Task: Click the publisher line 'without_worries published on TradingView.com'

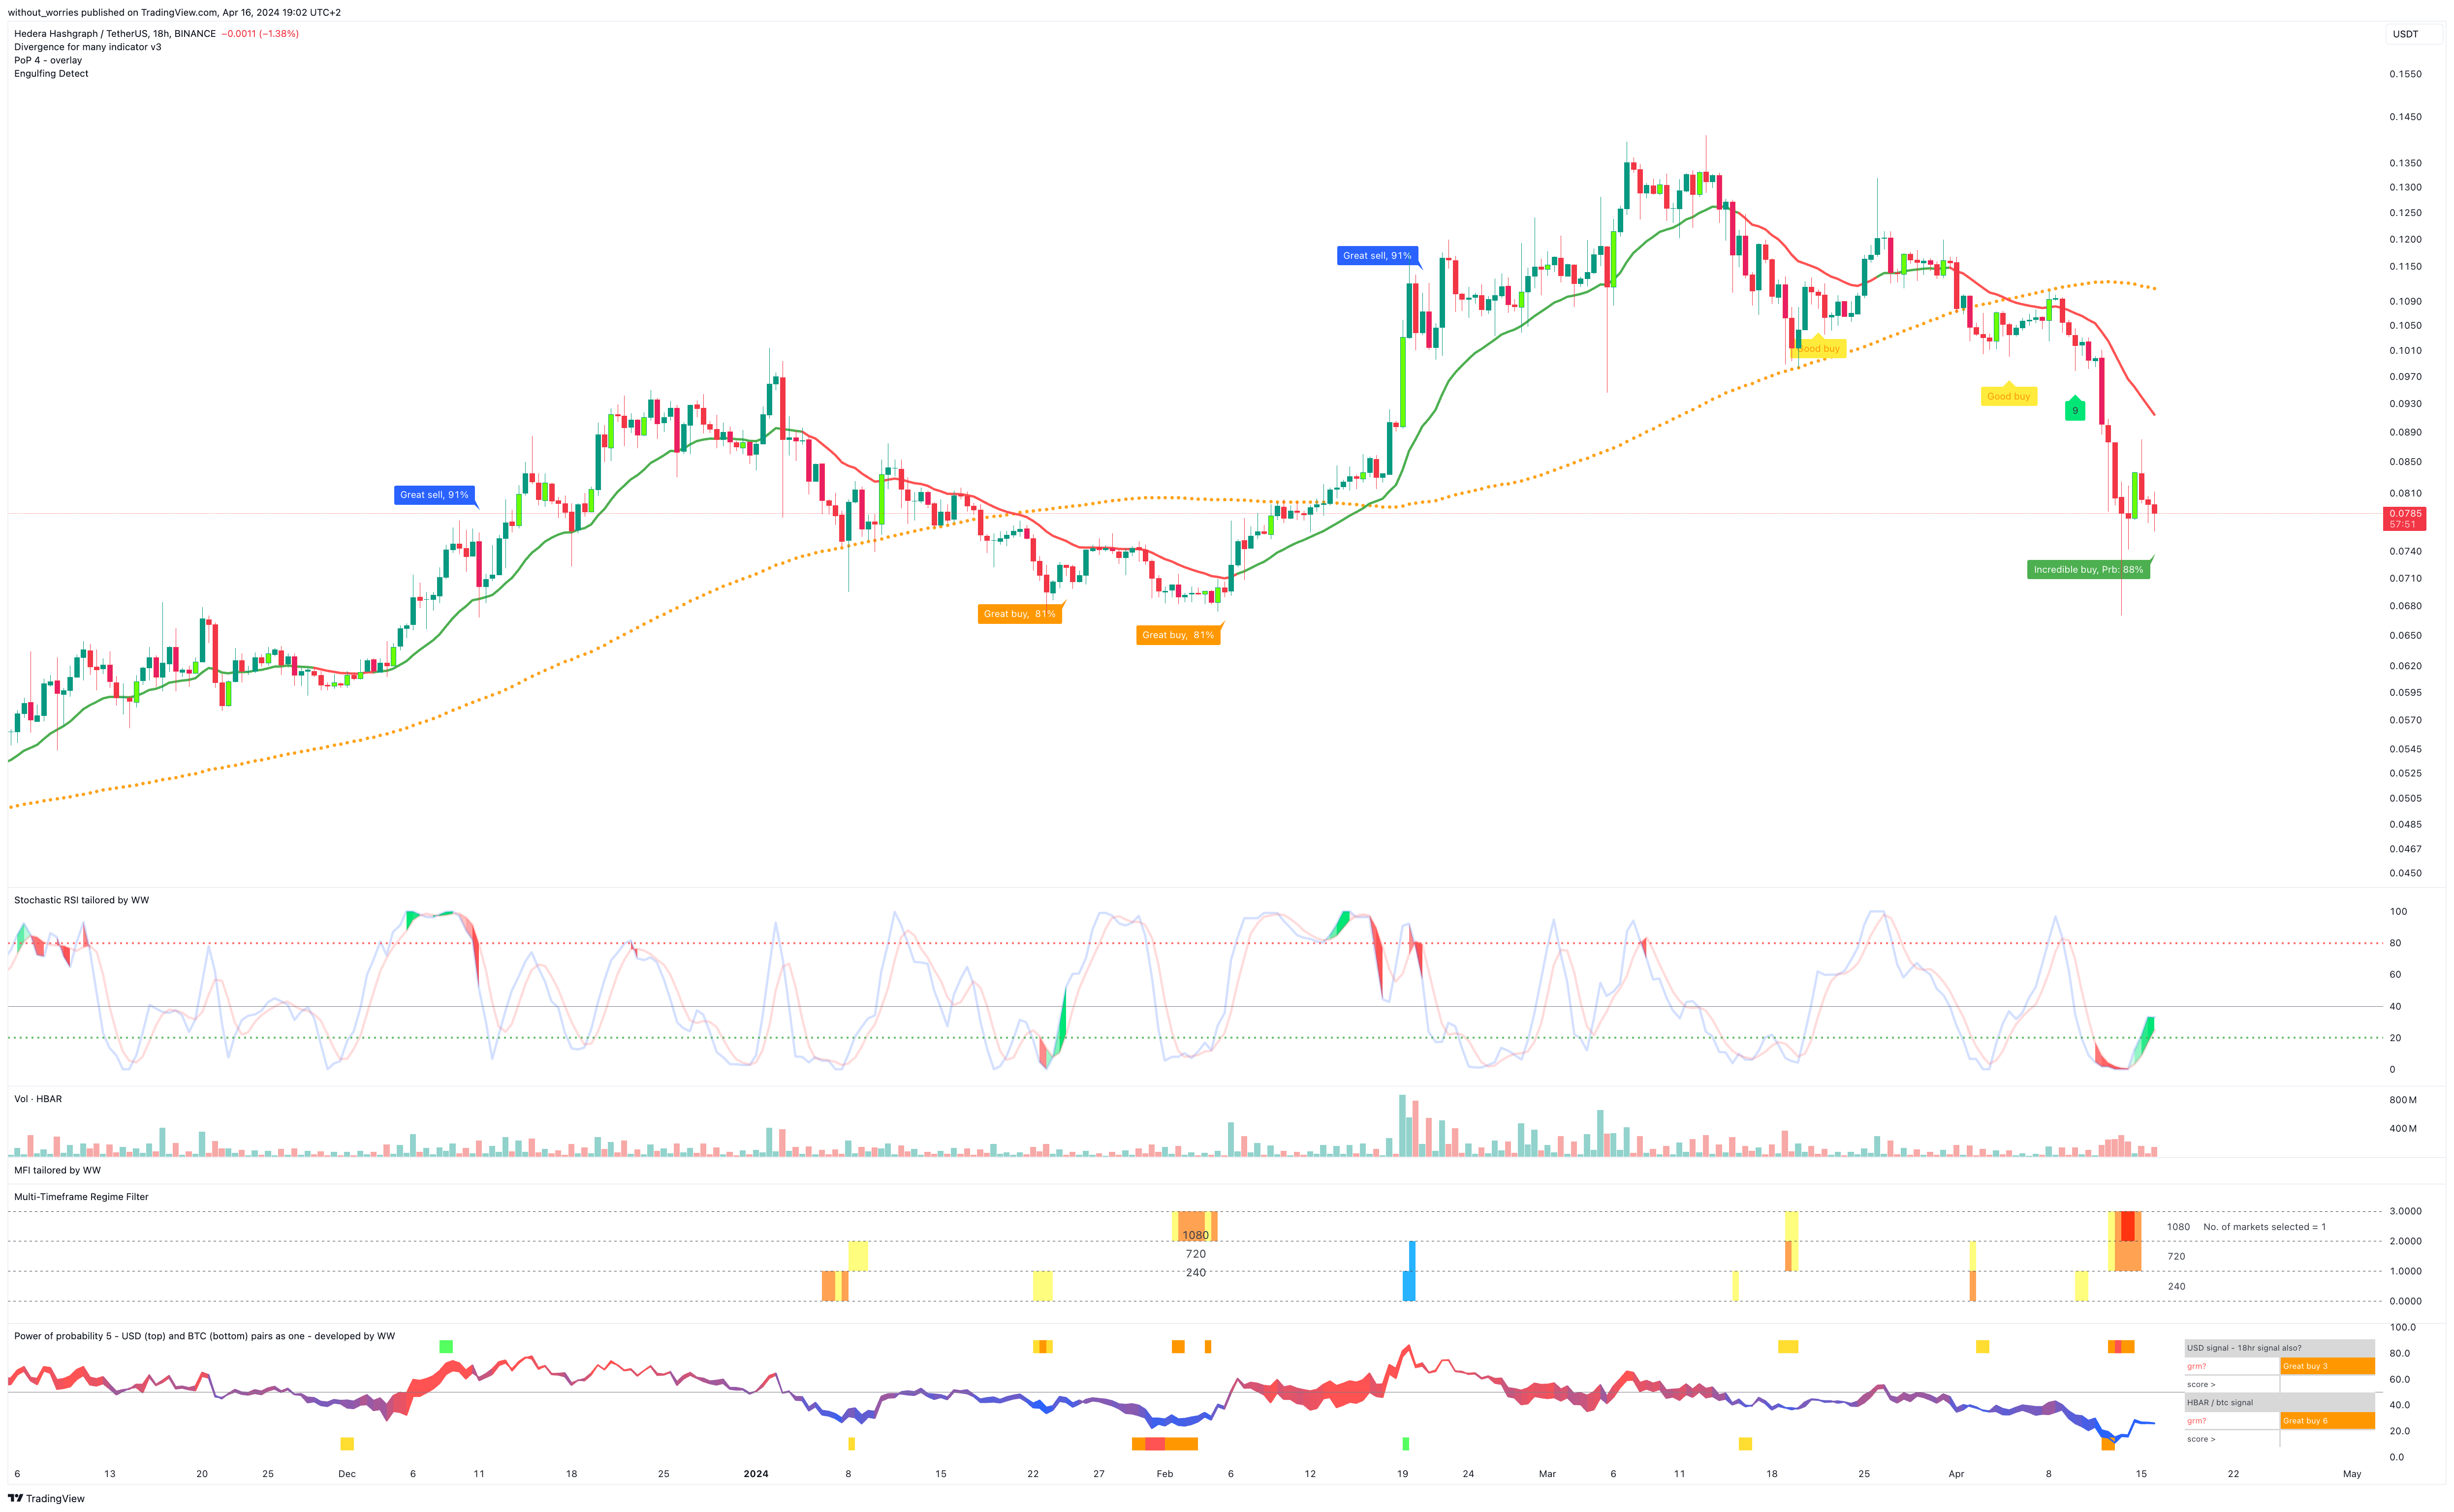Action: (112, 13)
